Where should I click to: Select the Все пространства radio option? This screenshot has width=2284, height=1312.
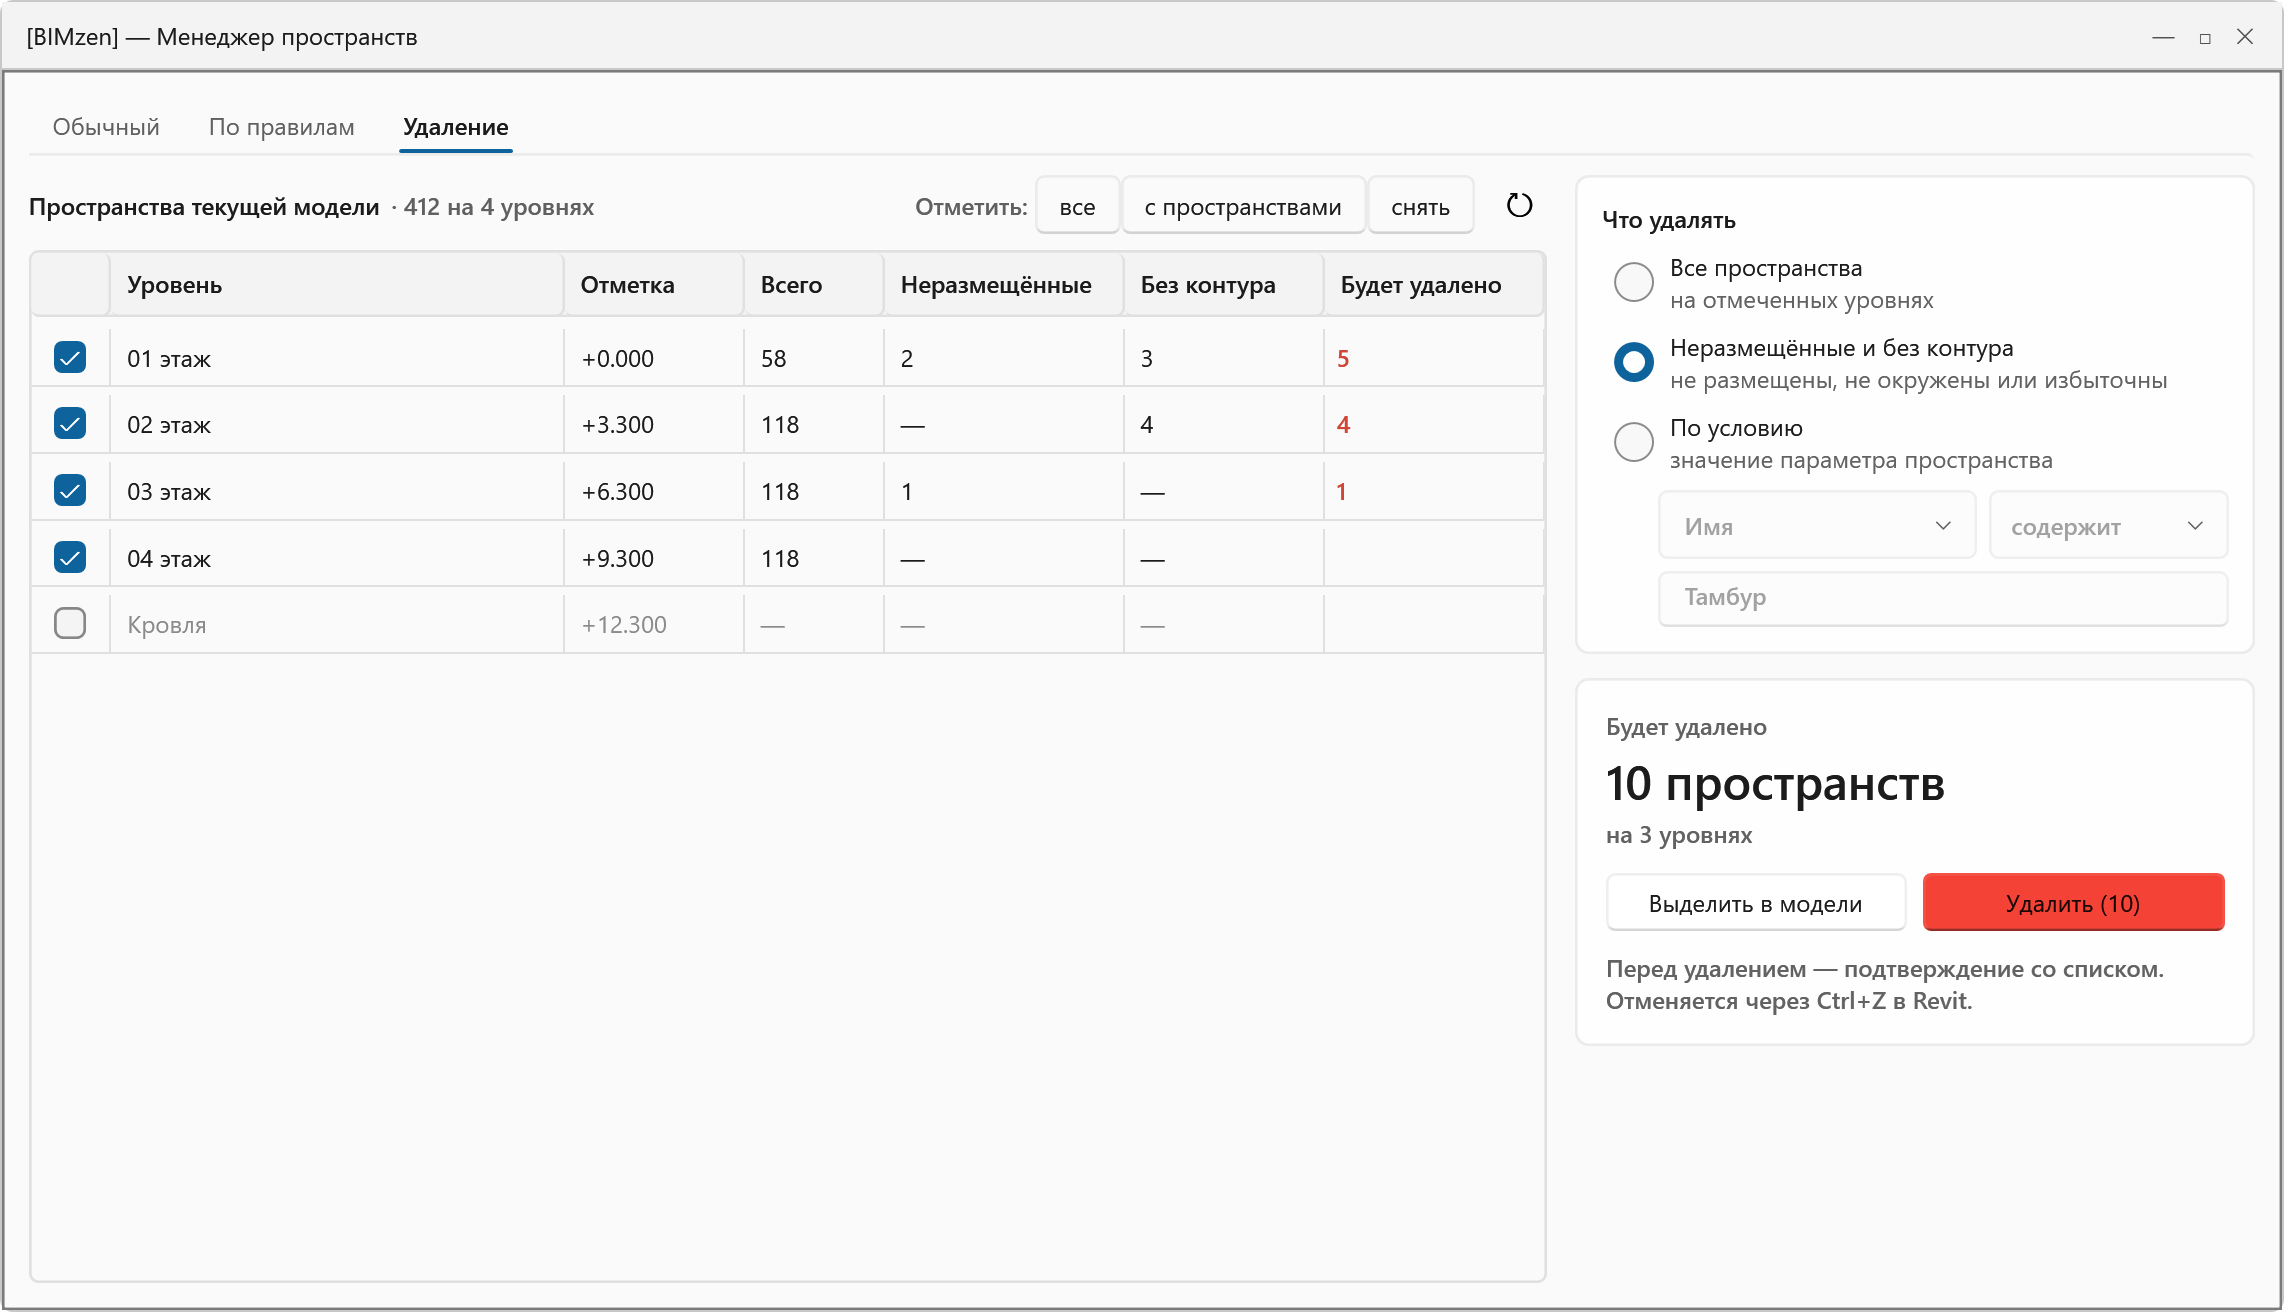[1634, 282]
